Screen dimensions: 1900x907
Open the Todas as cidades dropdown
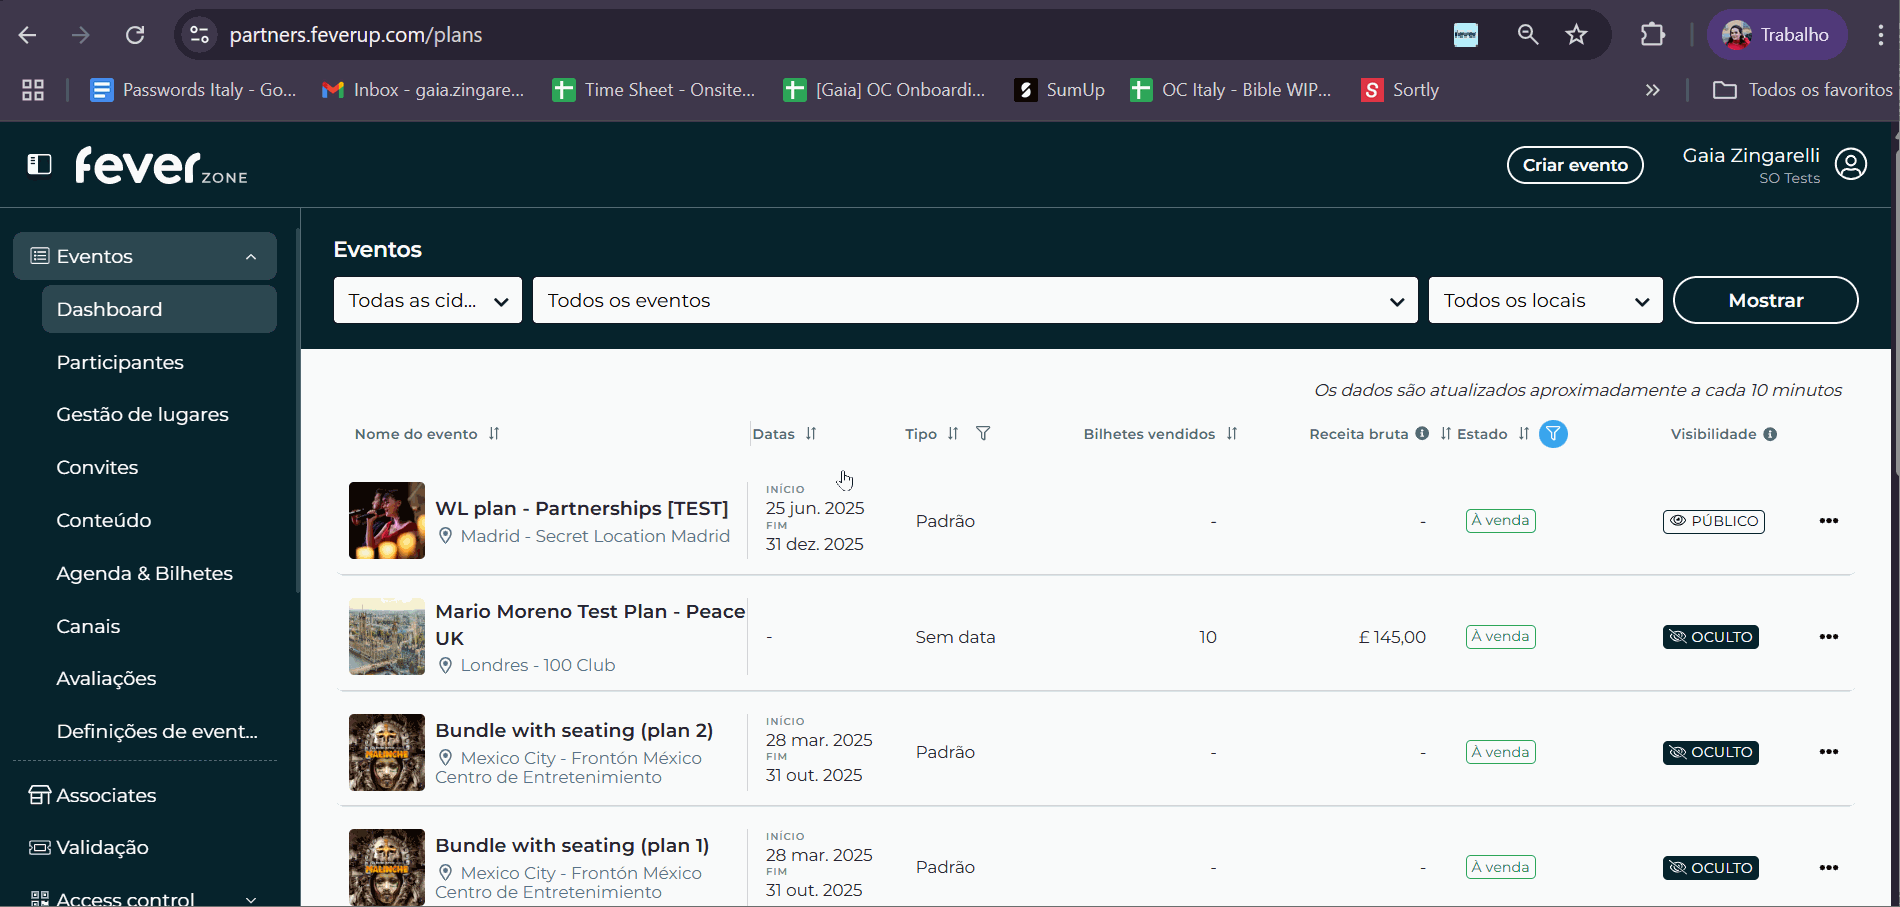428,300
